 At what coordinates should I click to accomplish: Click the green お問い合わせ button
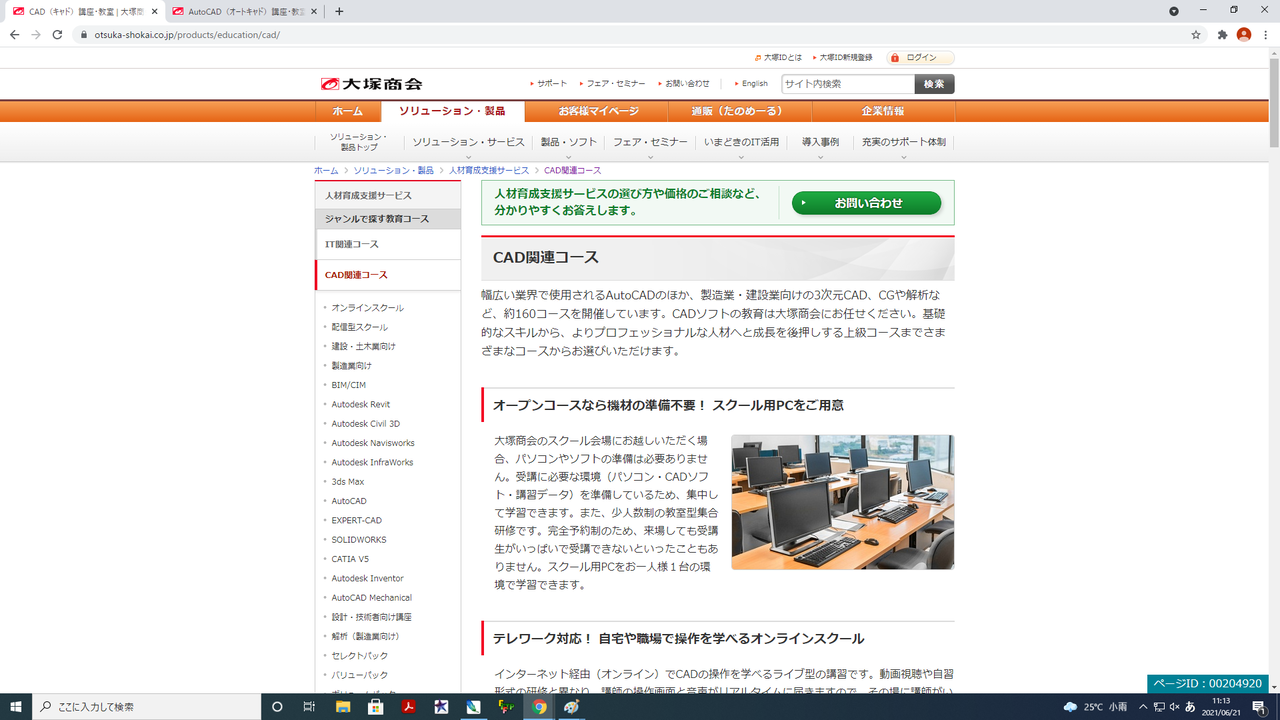pos(867,203)
